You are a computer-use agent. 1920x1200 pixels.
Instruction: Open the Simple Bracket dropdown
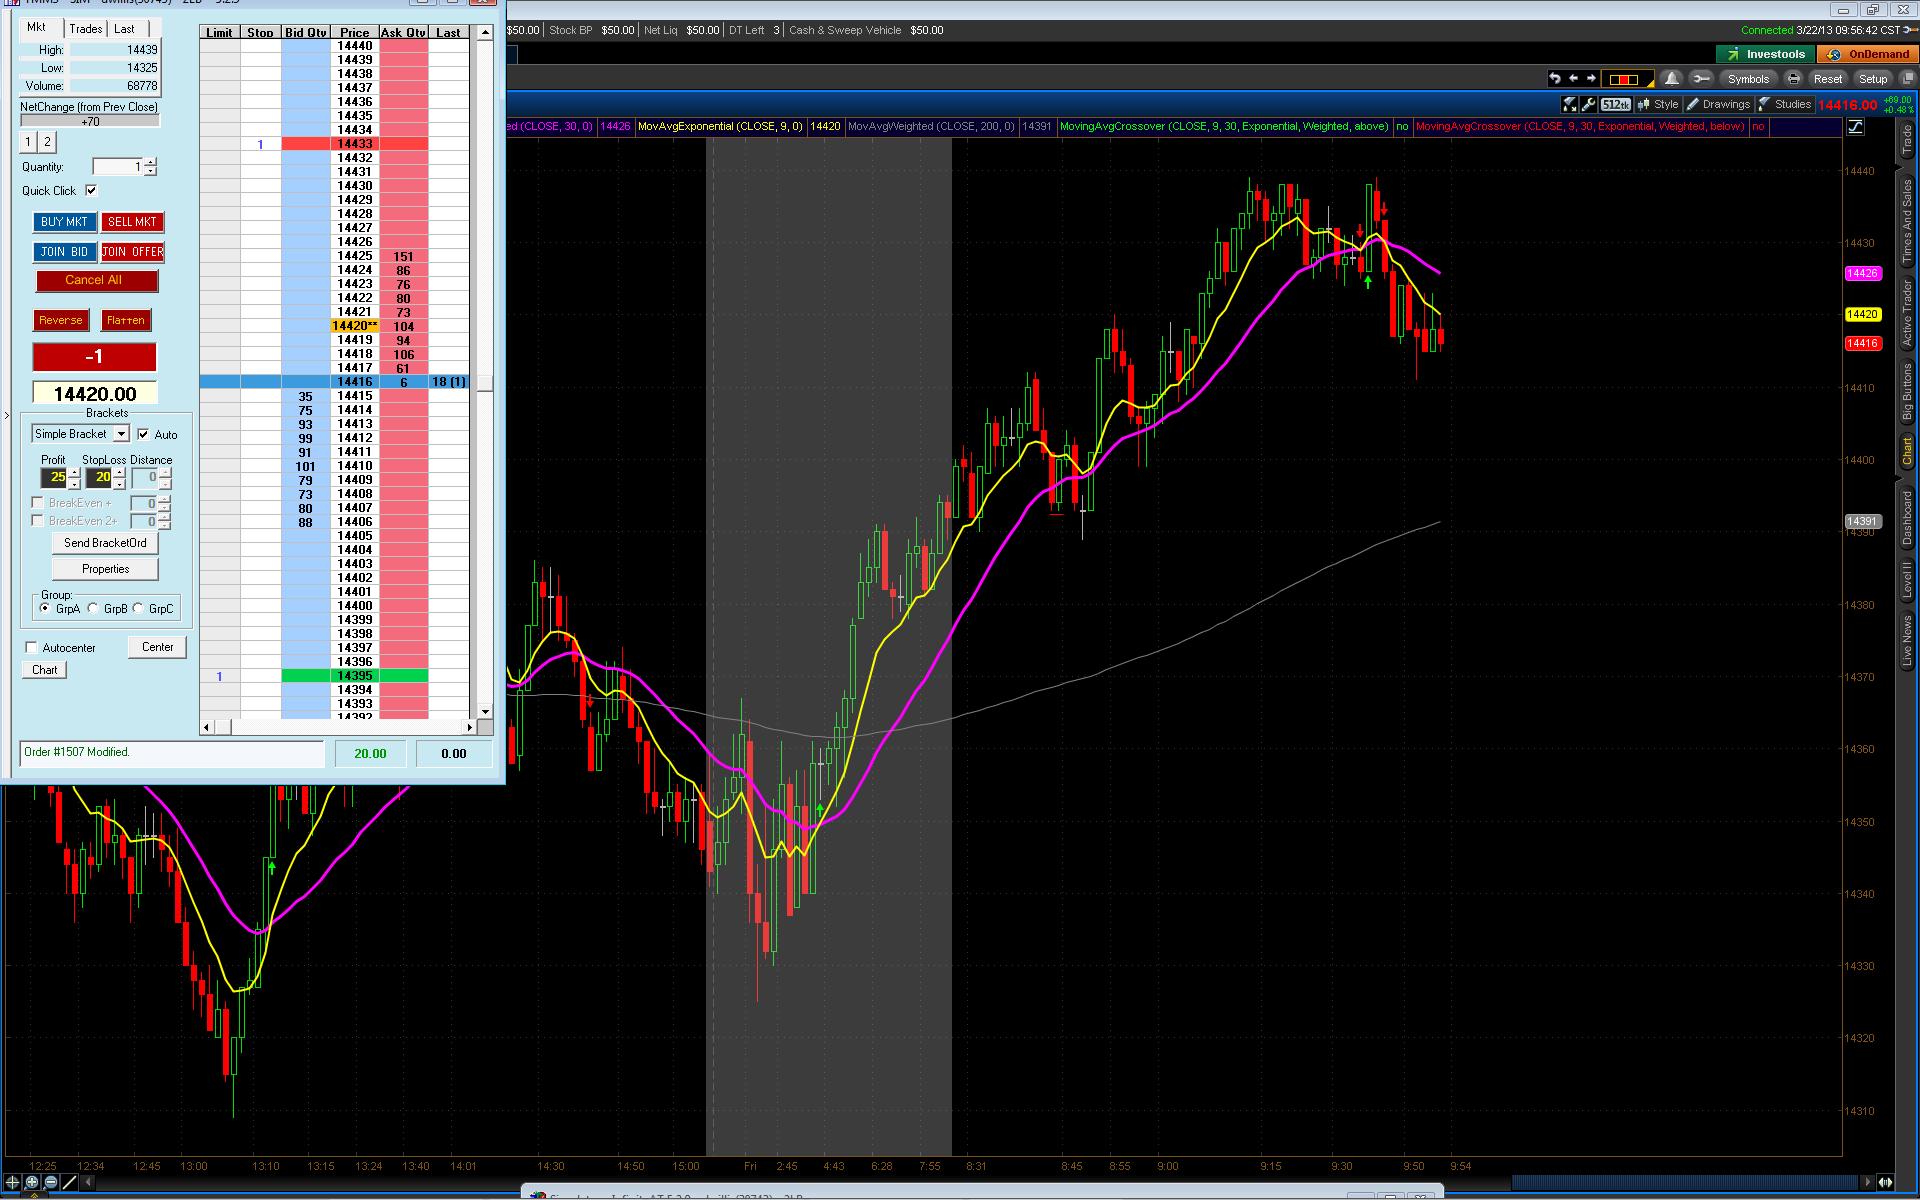click(x=121, y=434)
